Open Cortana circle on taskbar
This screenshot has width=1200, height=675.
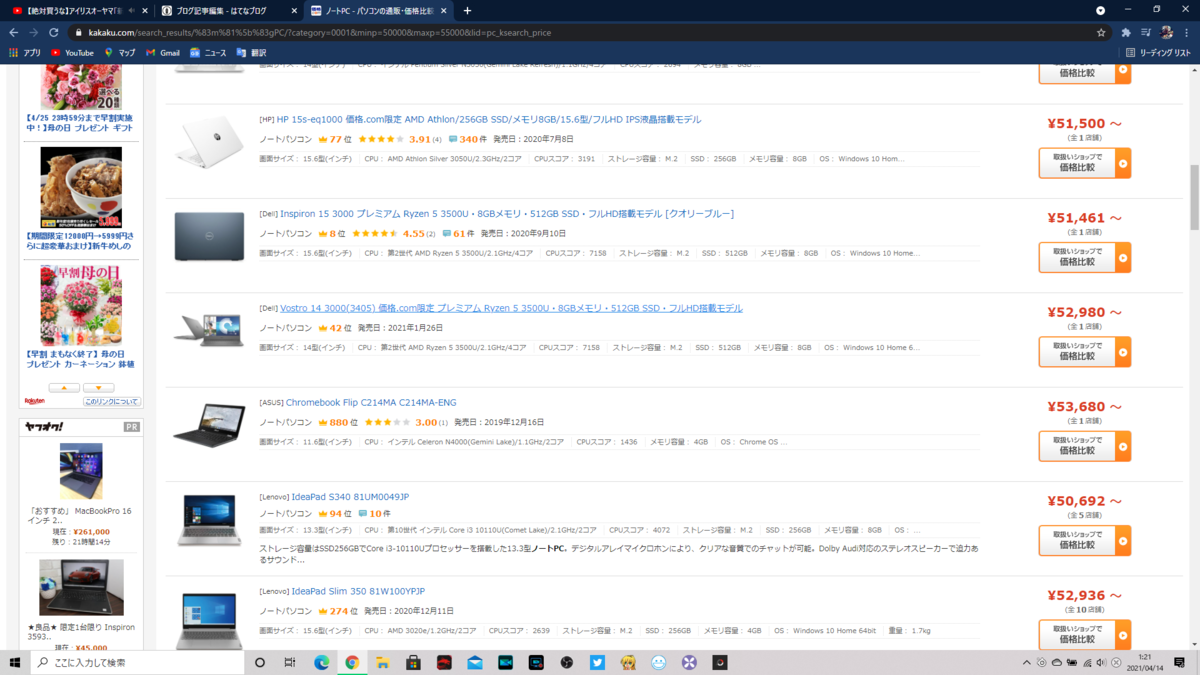[260, 662]
